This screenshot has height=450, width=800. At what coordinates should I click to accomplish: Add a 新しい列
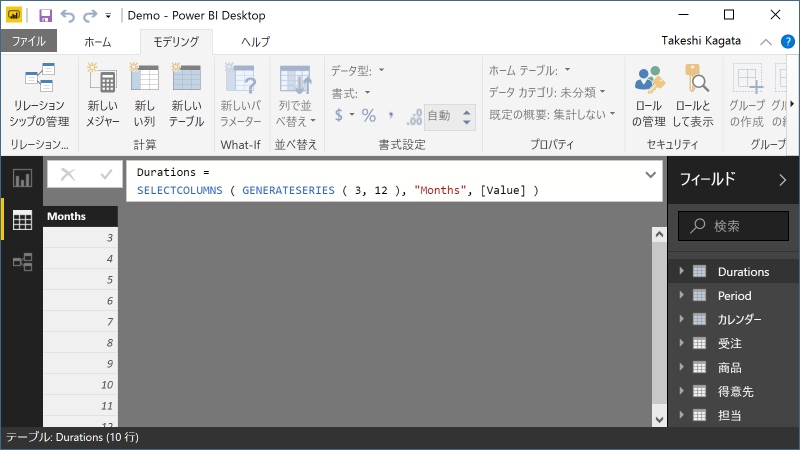pyautogui.click(x=144, y=95)
